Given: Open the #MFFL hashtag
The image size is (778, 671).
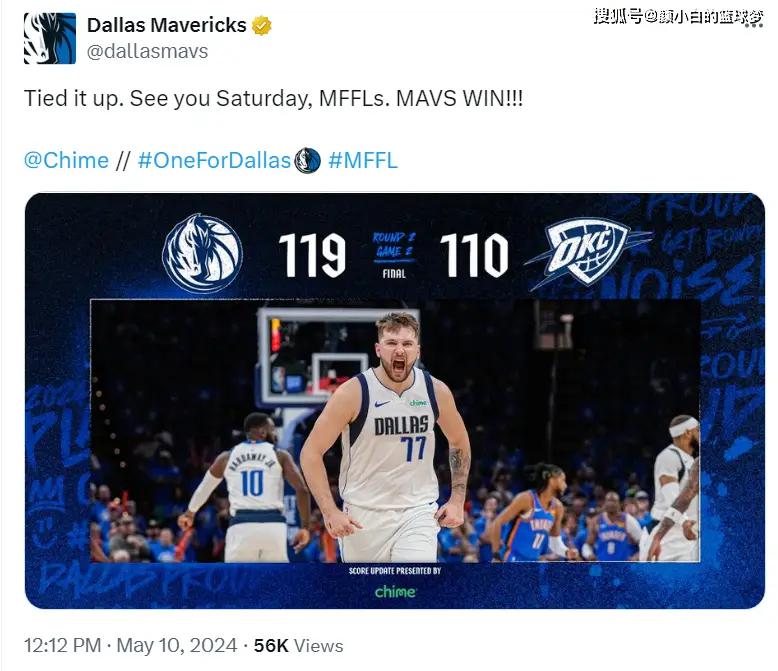Looking at the screenshot, I should (363, 160).
